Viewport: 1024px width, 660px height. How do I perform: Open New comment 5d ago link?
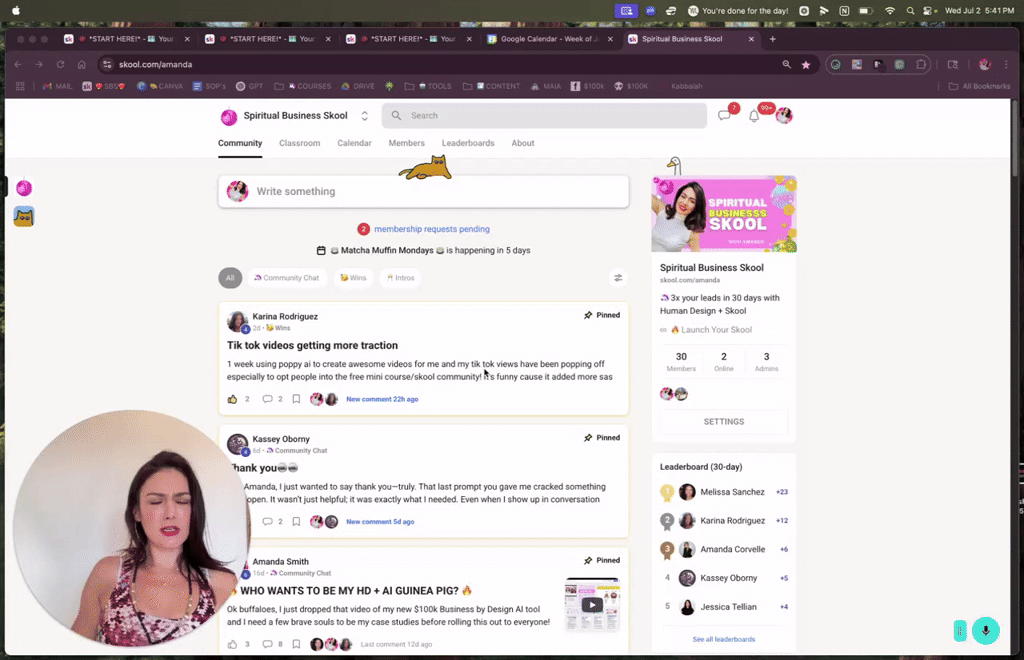[380, 522]
